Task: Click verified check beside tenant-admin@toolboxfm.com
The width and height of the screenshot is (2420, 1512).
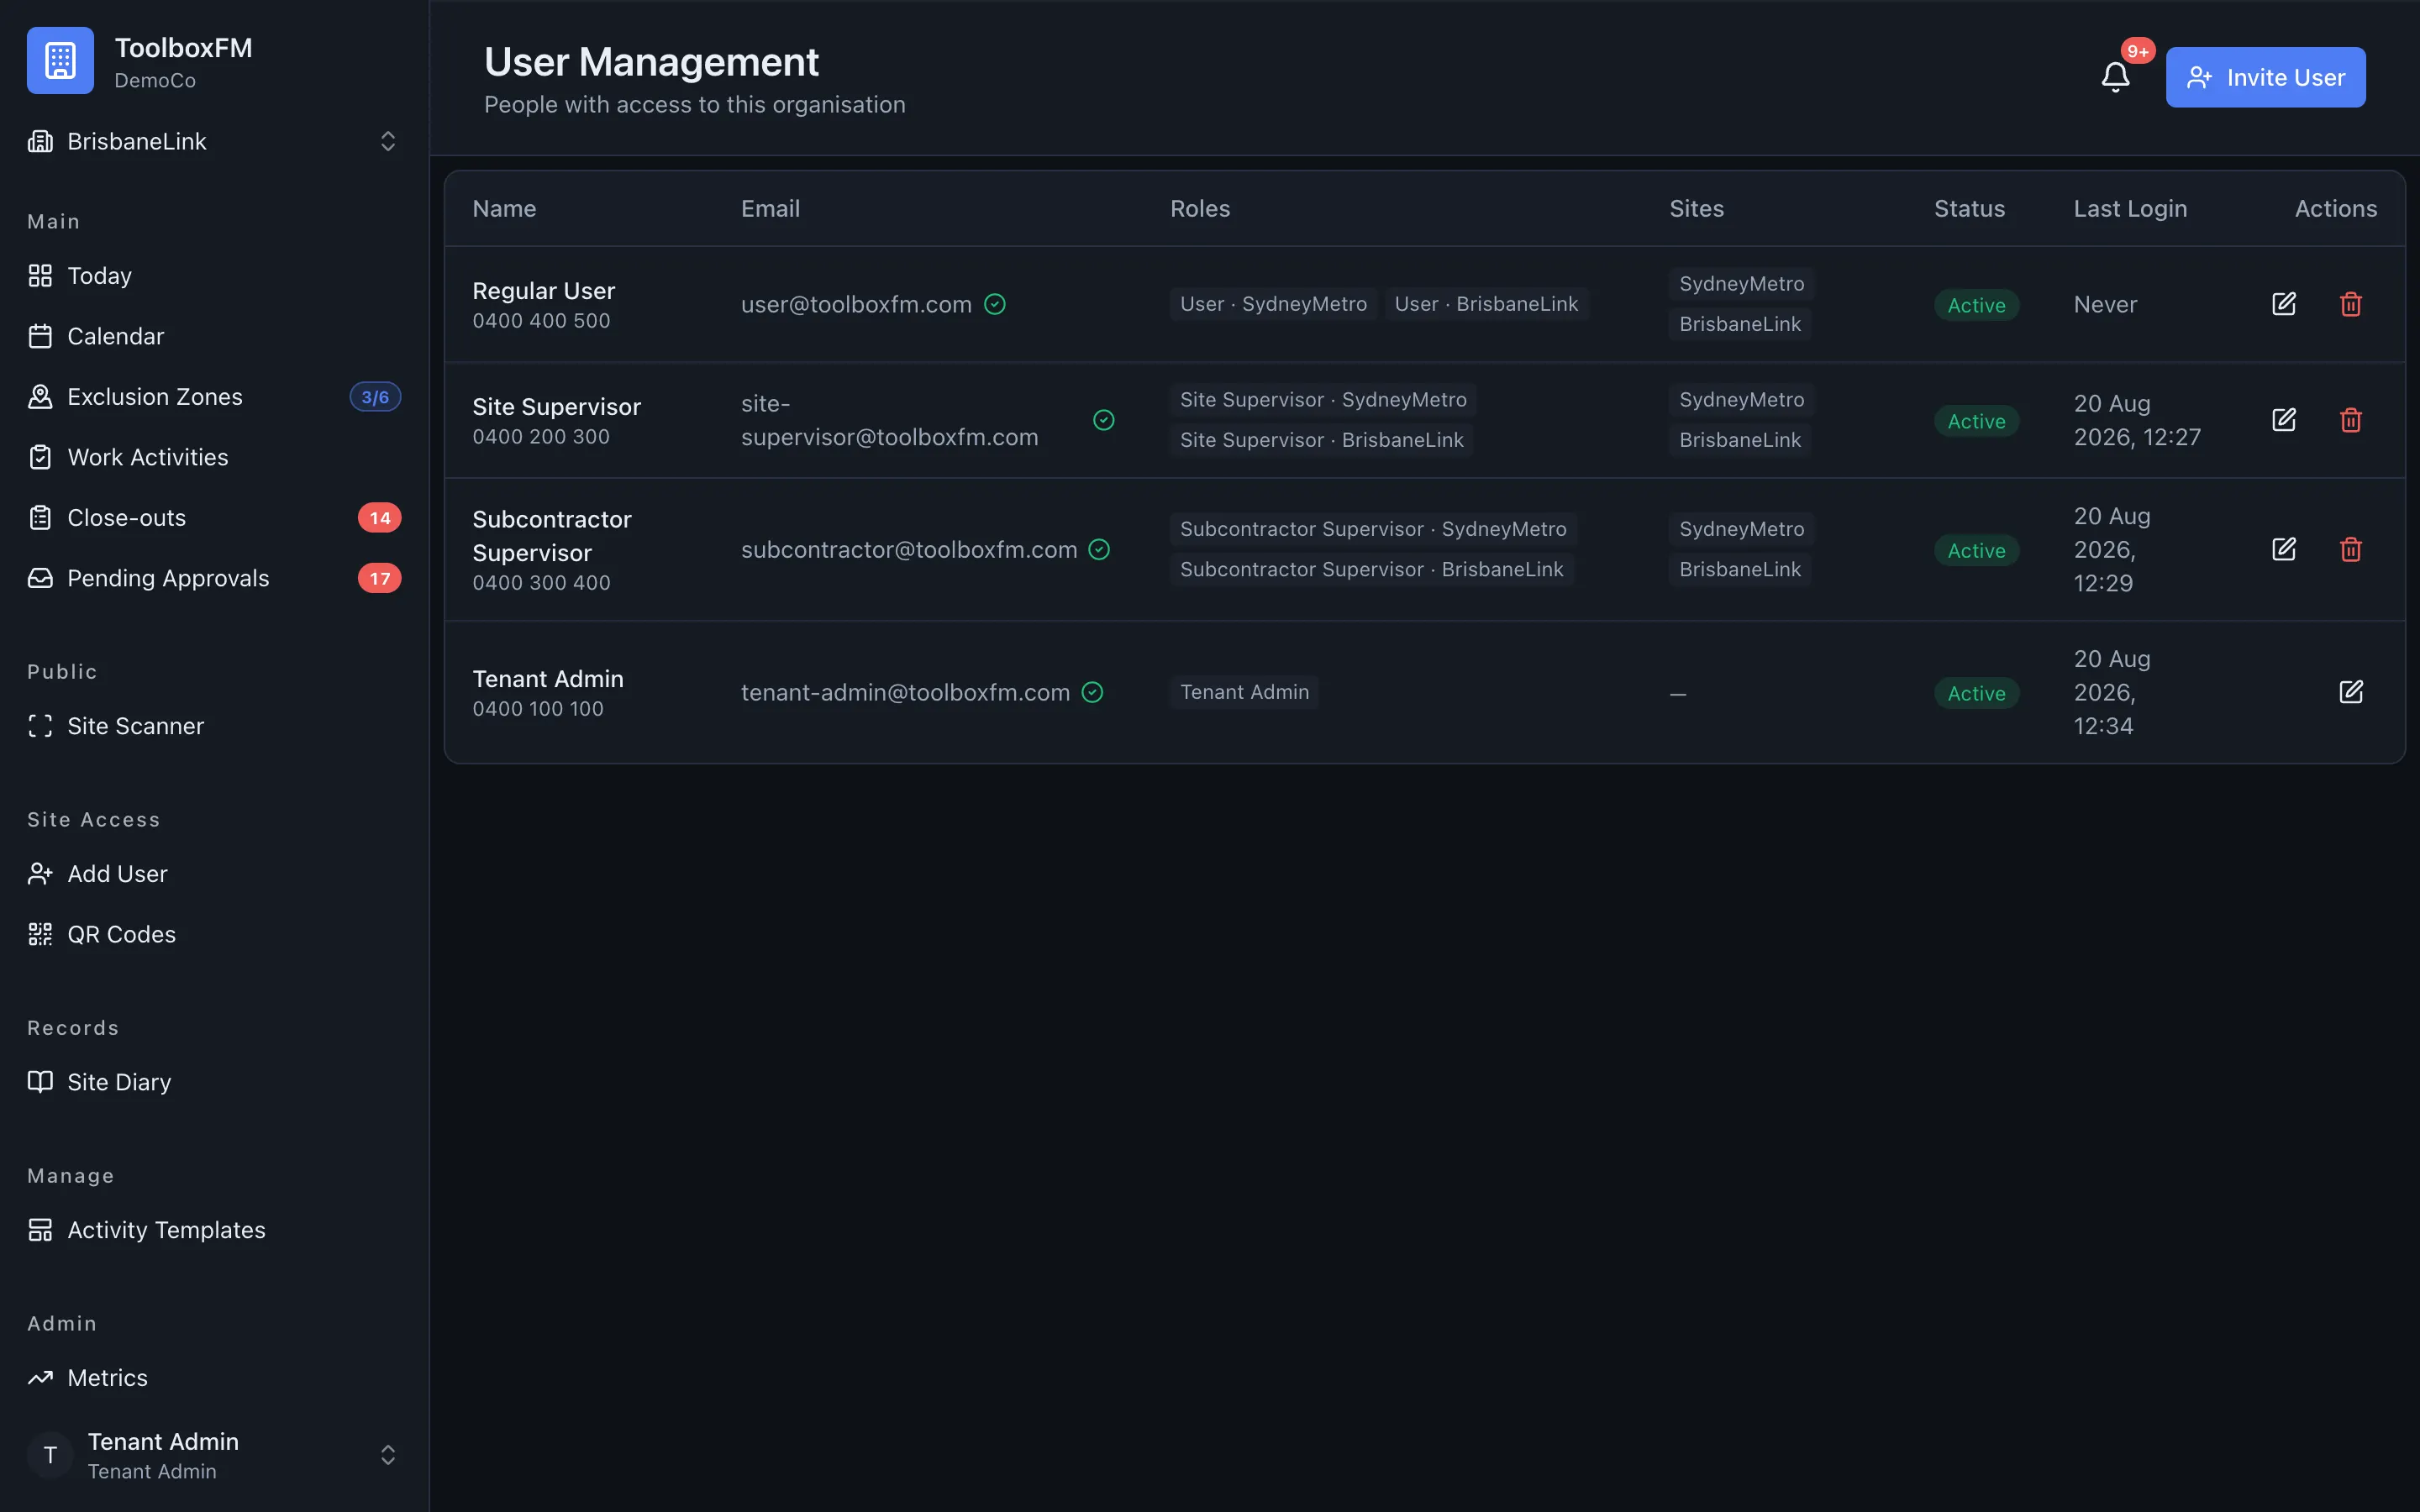Action: (x=1093, y=692)
